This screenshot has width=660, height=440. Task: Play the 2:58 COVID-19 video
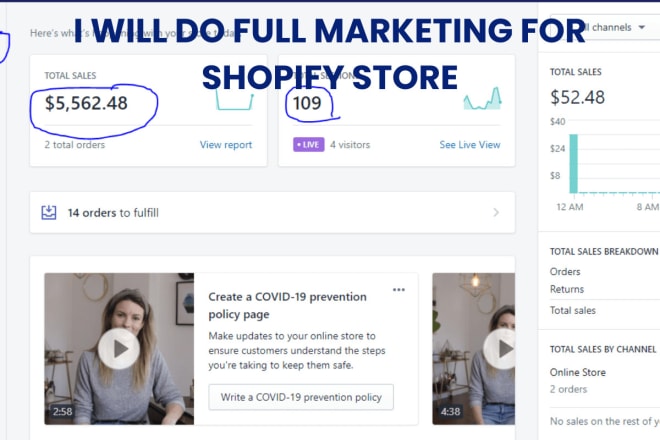[119, 349]
